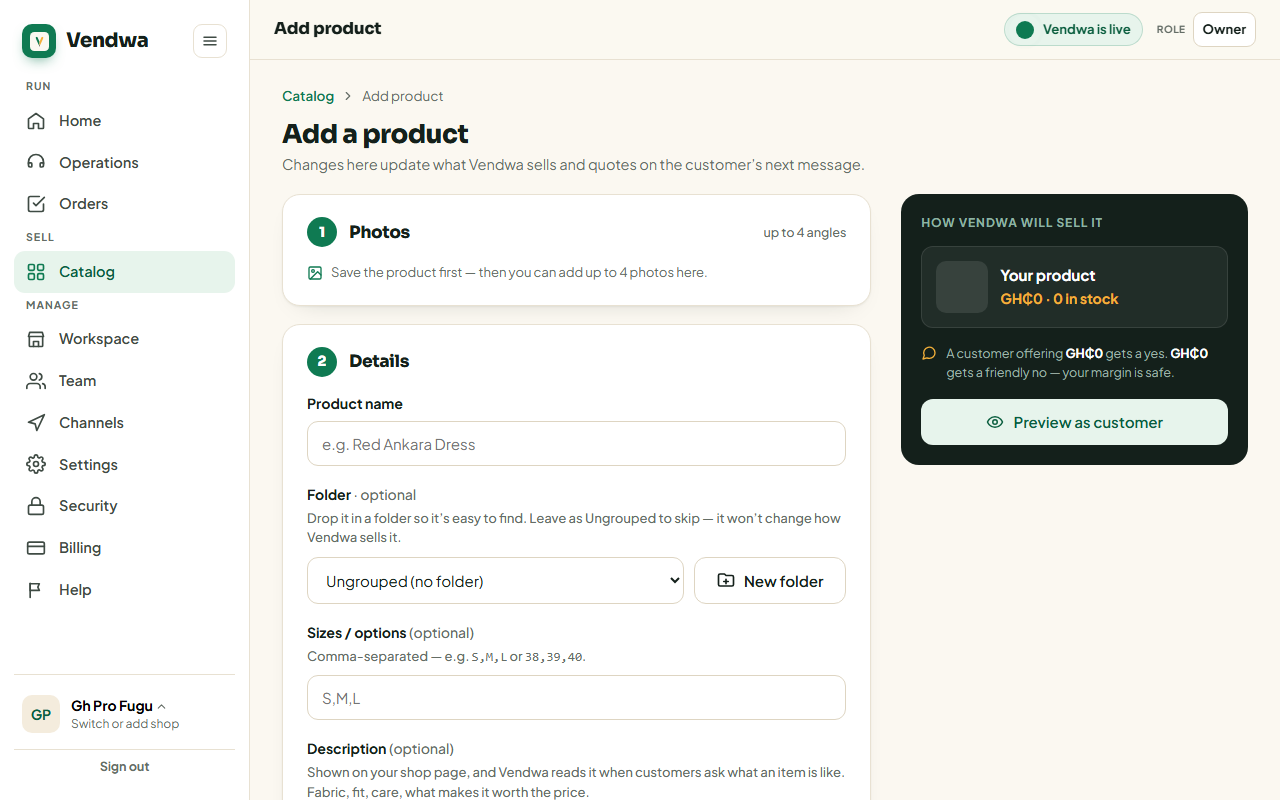Click the image icon in Photos section
The image size is (1280, 800).
click(315, 273)
